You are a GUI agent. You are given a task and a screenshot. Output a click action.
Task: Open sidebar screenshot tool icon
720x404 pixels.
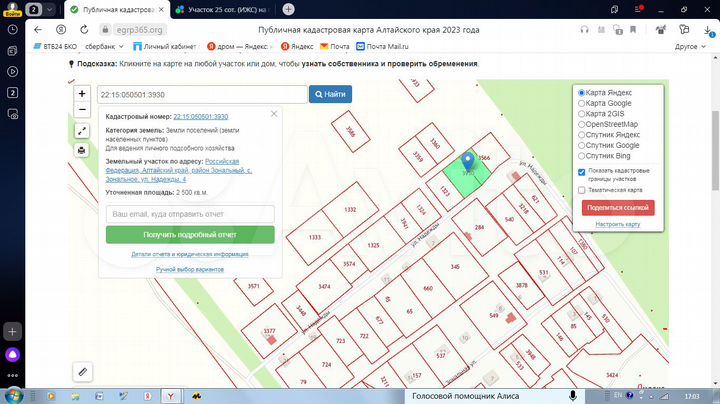pyautogui.click(x=12, y=114)
